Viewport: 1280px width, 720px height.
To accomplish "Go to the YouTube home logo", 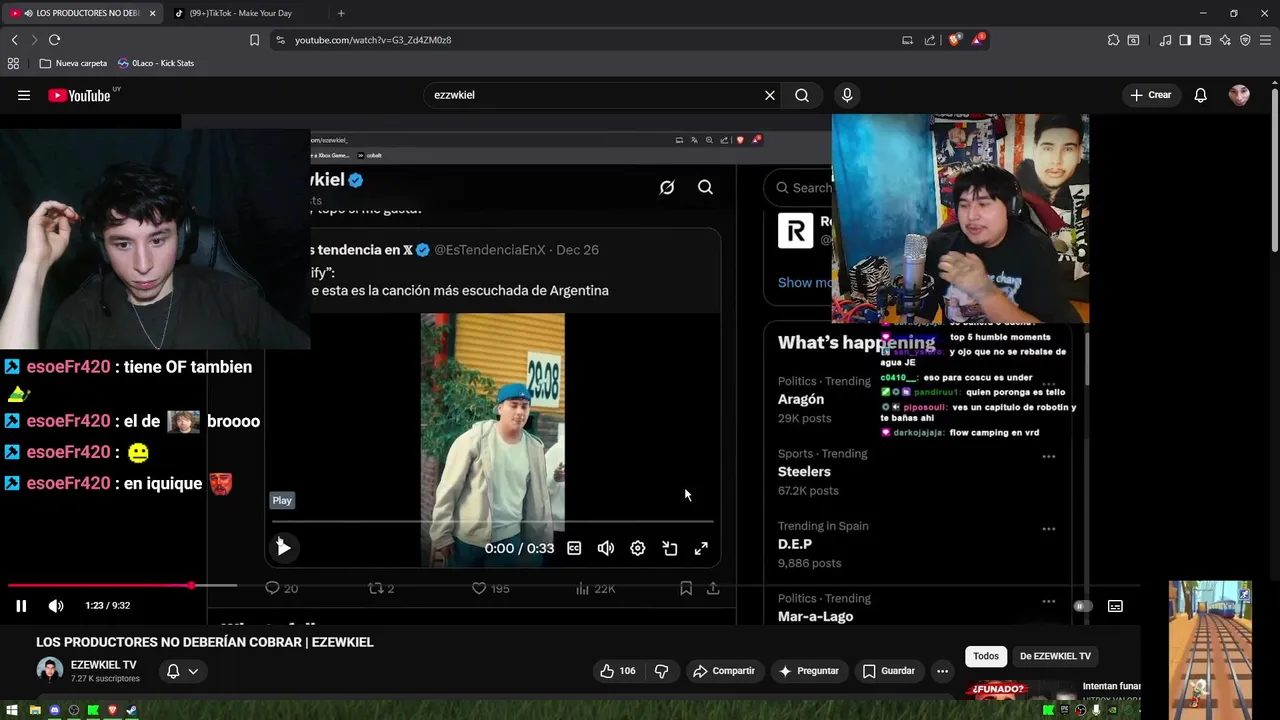I will click(79, 95).
